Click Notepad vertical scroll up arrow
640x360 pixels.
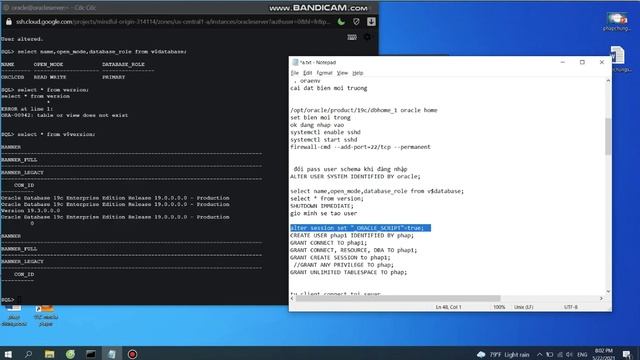tap(608, 81)
